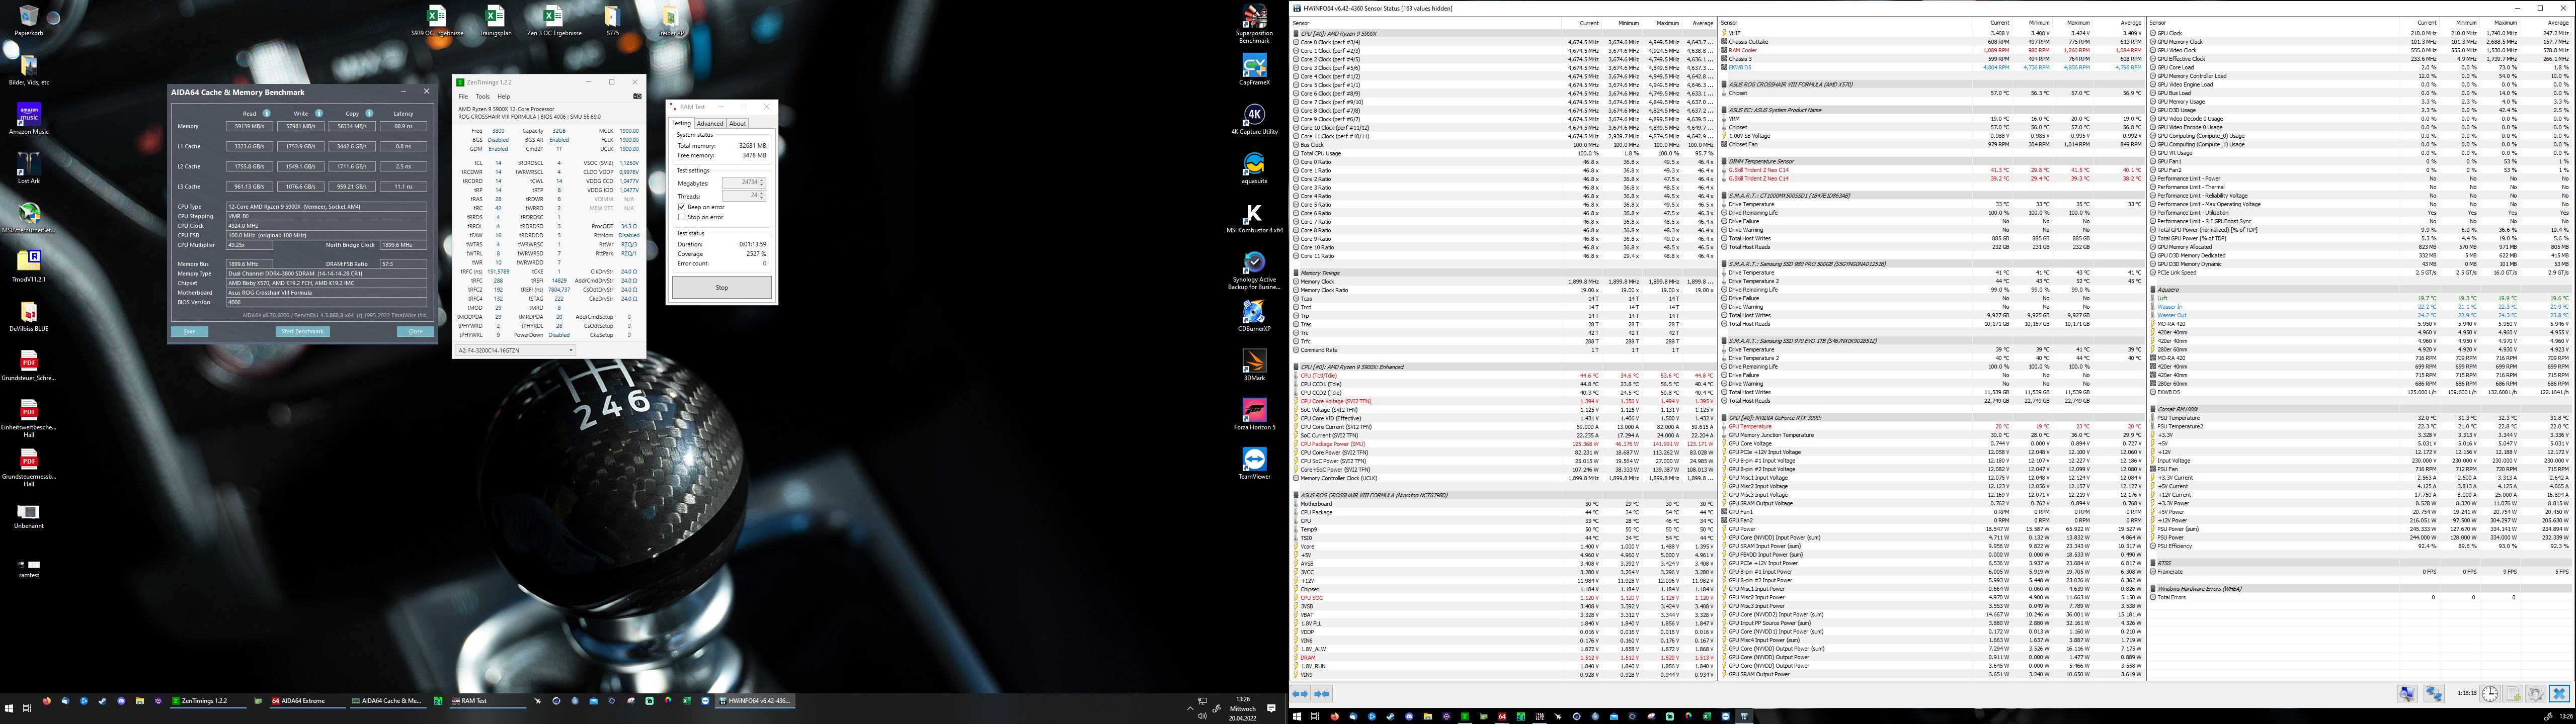Switch to Advanced tab in RAM Test
This screenshot has height=724, width=2576.
tap(710, 123)
